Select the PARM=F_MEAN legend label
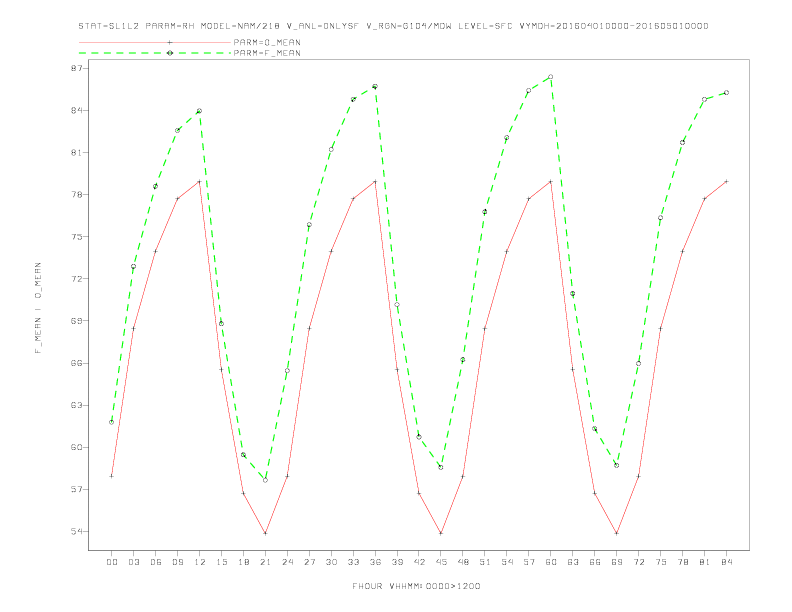 267,53
